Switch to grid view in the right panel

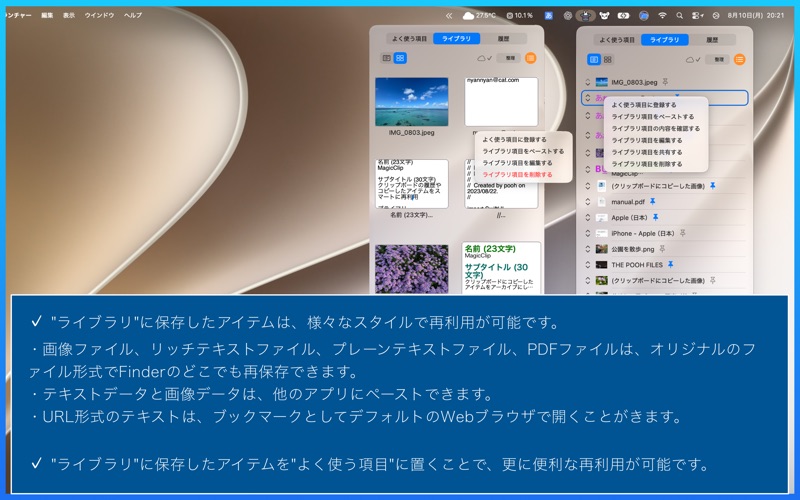[608, 60]
